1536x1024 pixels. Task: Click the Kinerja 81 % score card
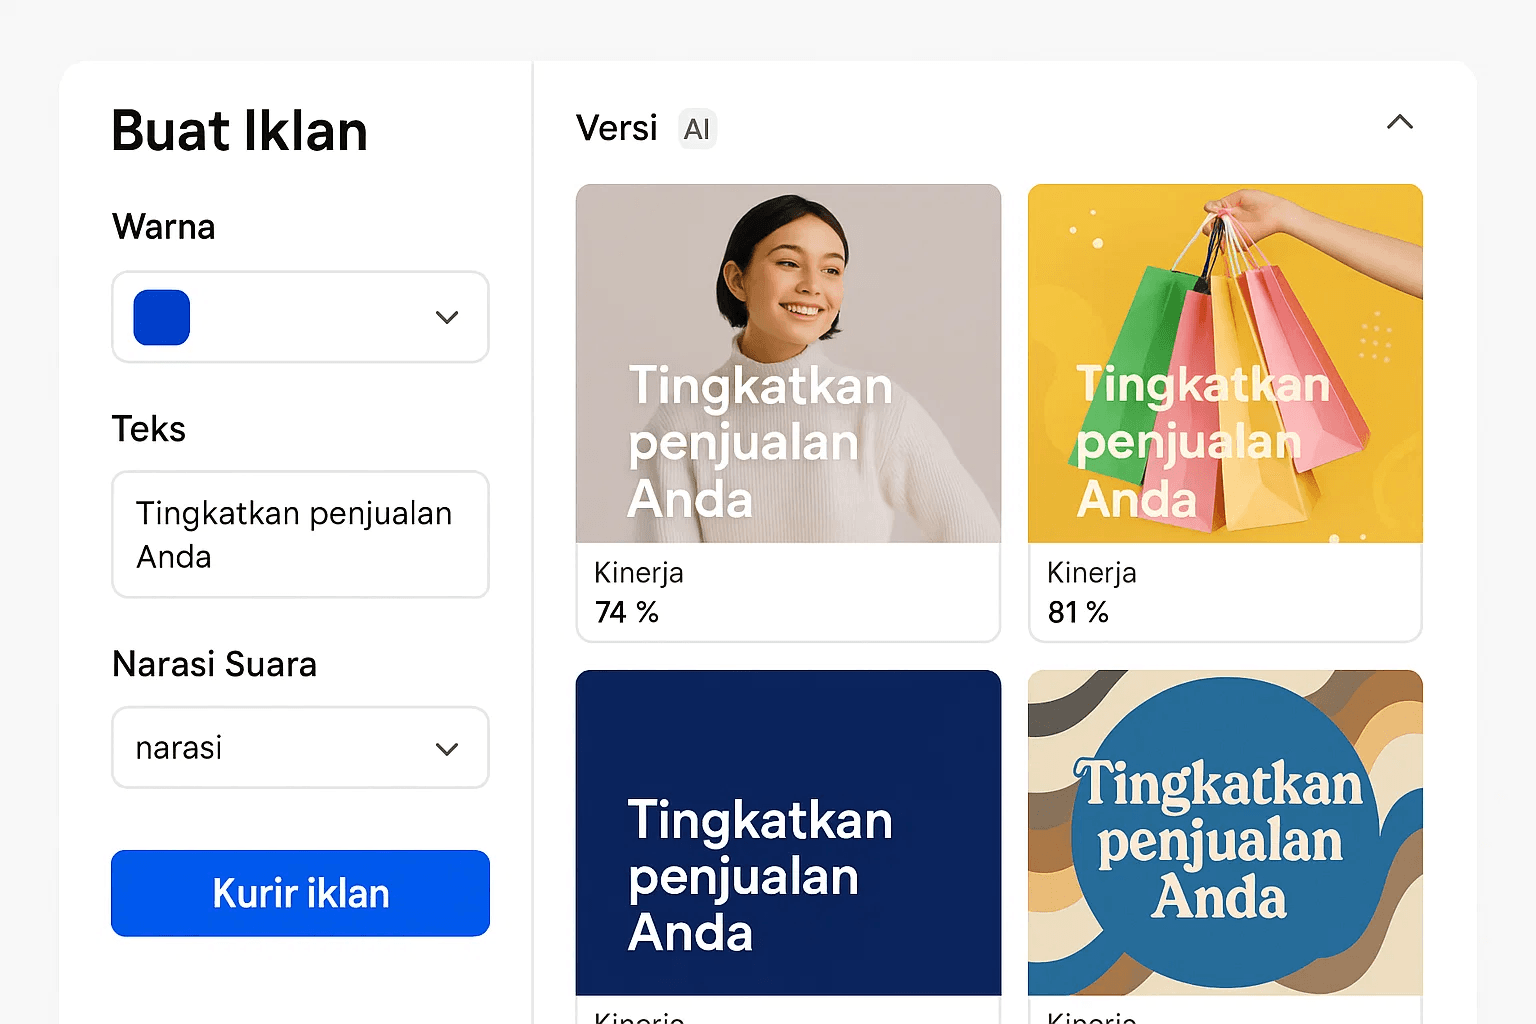click(x=1225, y=592)
